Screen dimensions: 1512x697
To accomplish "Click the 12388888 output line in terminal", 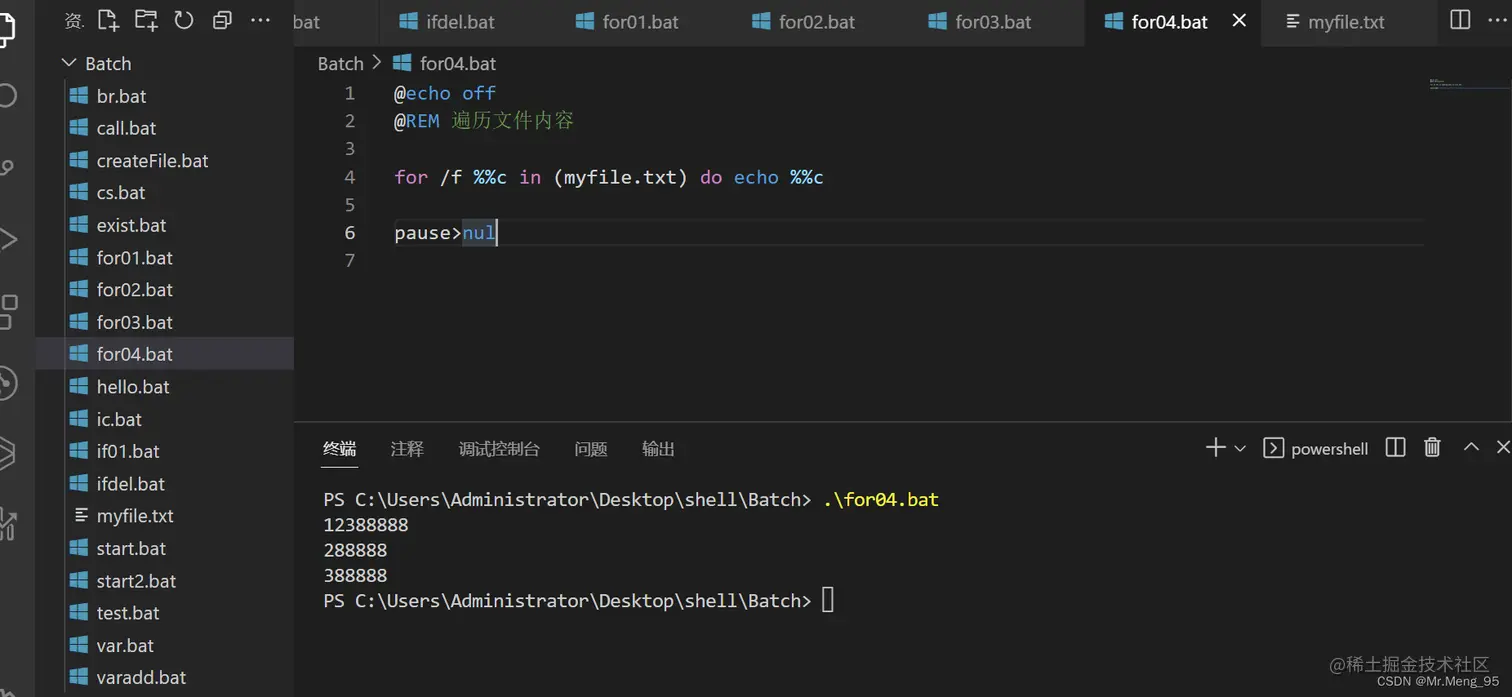I will coord(366,525).
